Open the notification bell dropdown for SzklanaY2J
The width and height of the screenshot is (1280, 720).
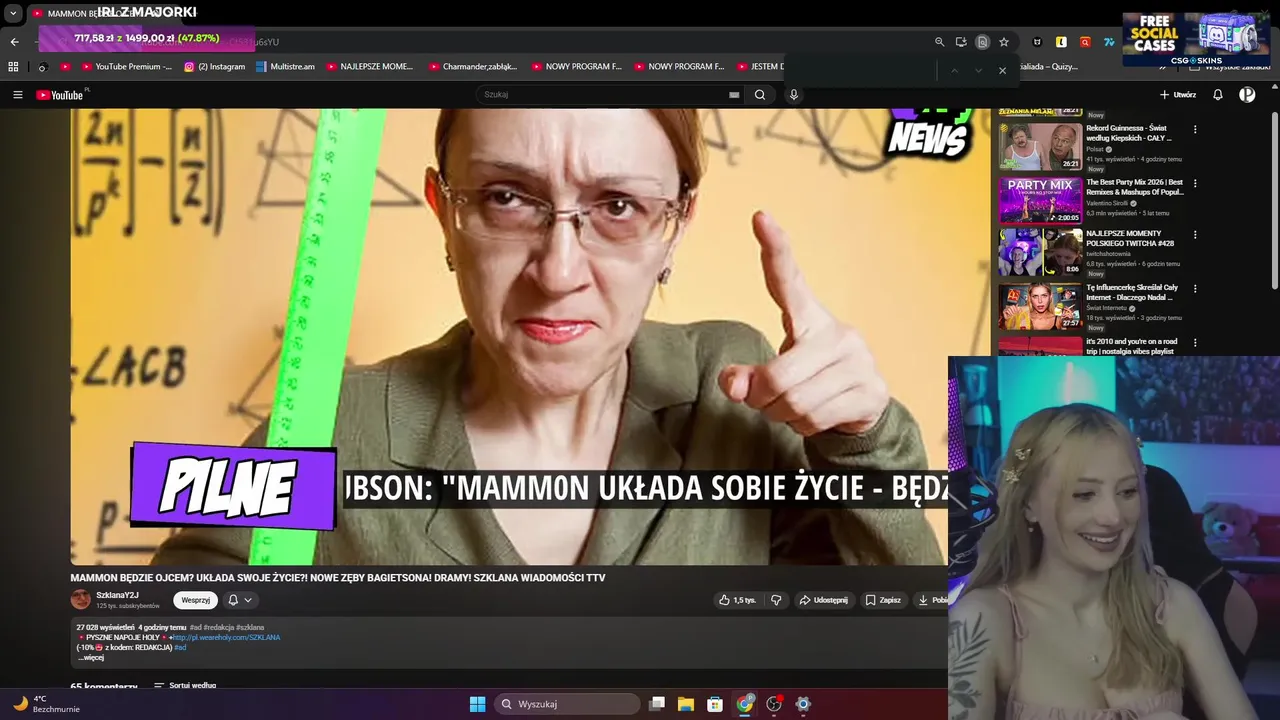[239, 600]
